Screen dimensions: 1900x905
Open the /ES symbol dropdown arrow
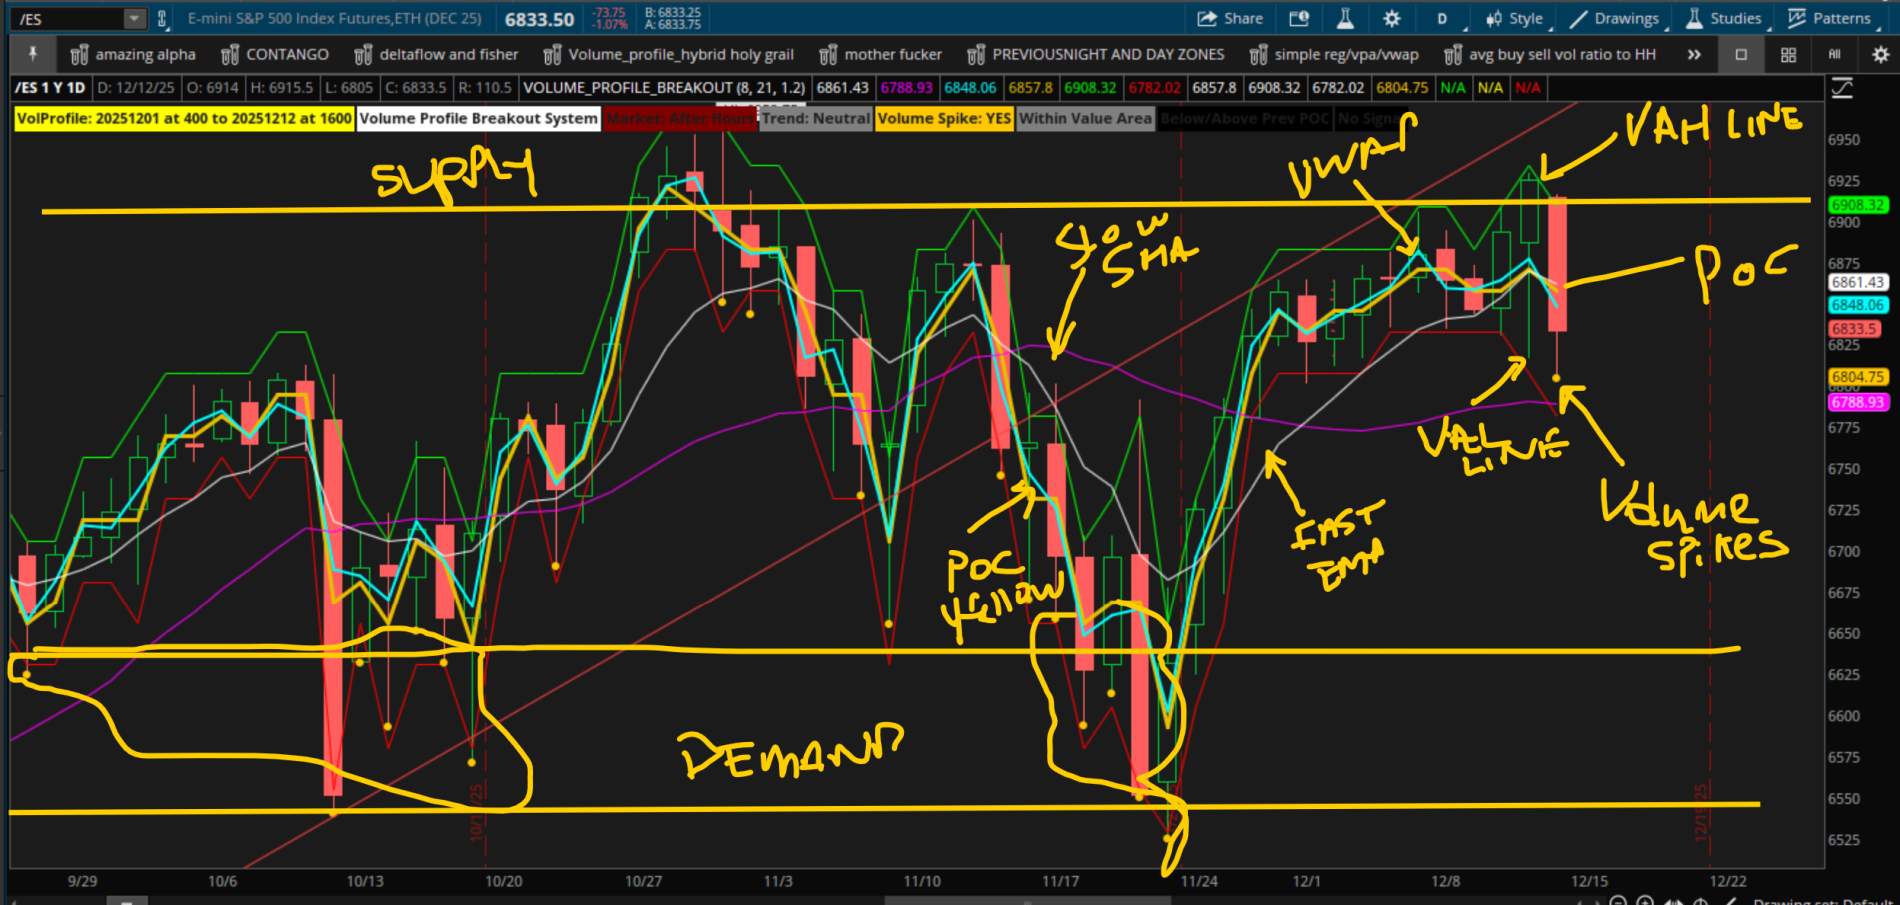click(x=134, y=18)
